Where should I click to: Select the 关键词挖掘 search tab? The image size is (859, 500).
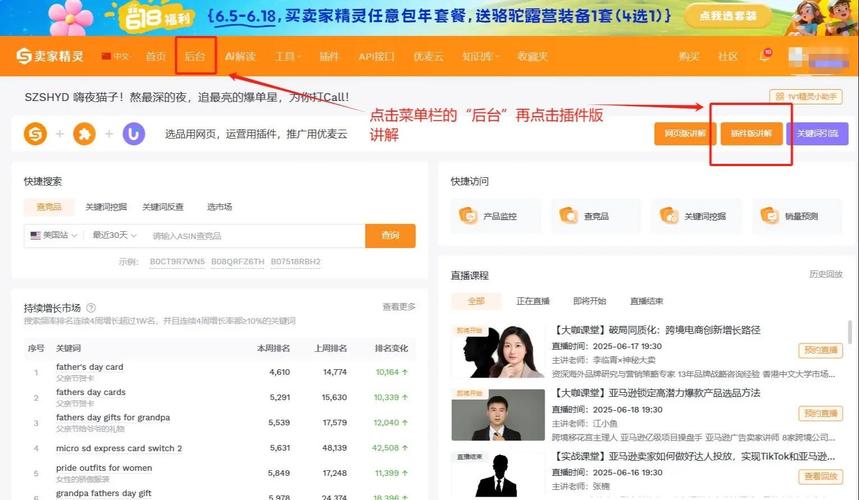click(x=106, y=206)
